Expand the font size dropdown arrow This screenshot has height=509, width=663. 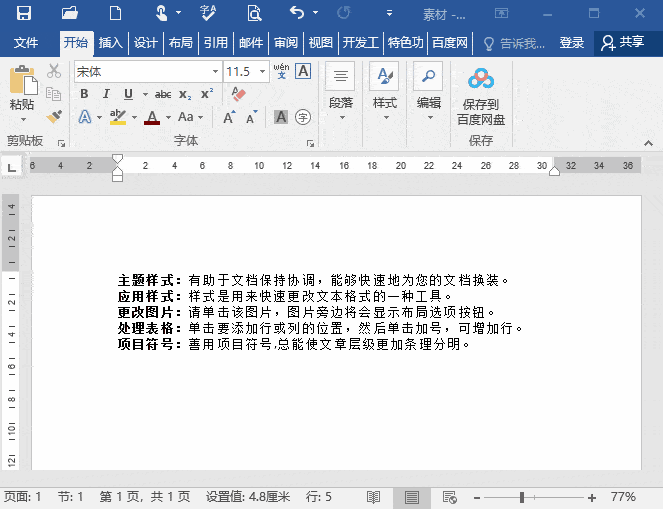[262, 71]
